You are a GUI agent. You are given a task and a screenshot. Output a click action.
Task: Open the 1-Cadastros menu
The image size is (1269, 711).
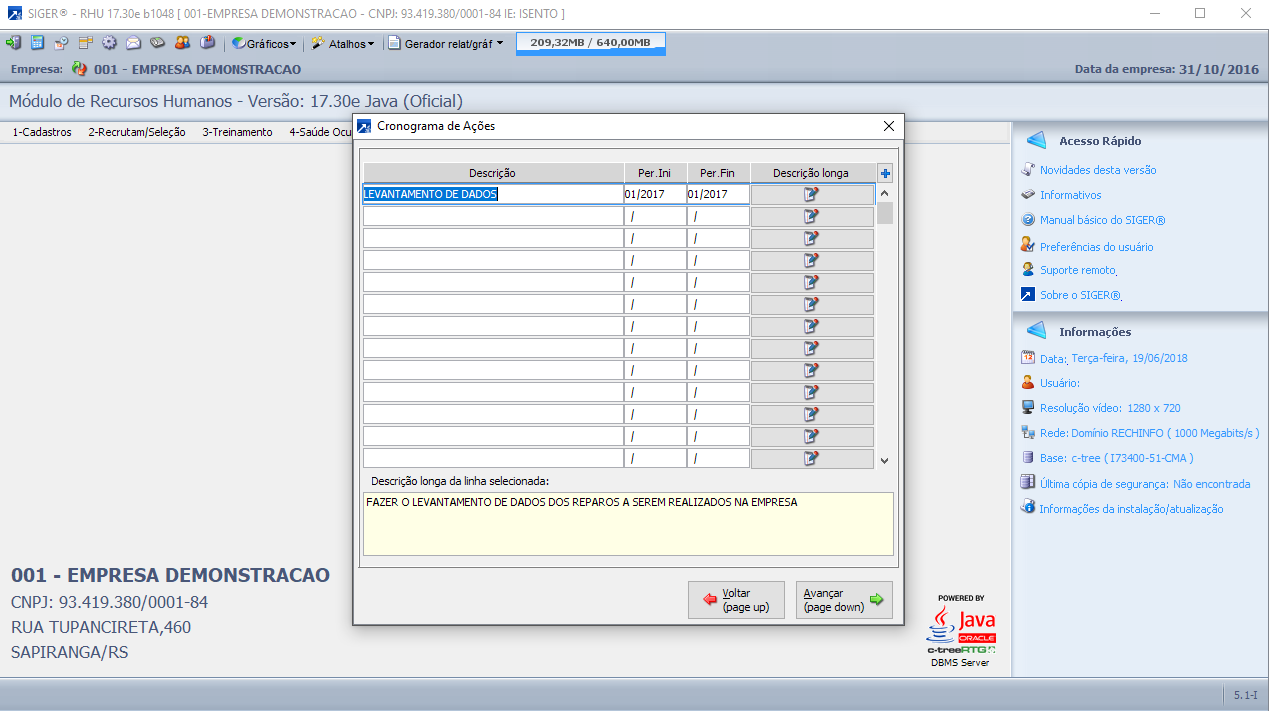coord(42,132)
